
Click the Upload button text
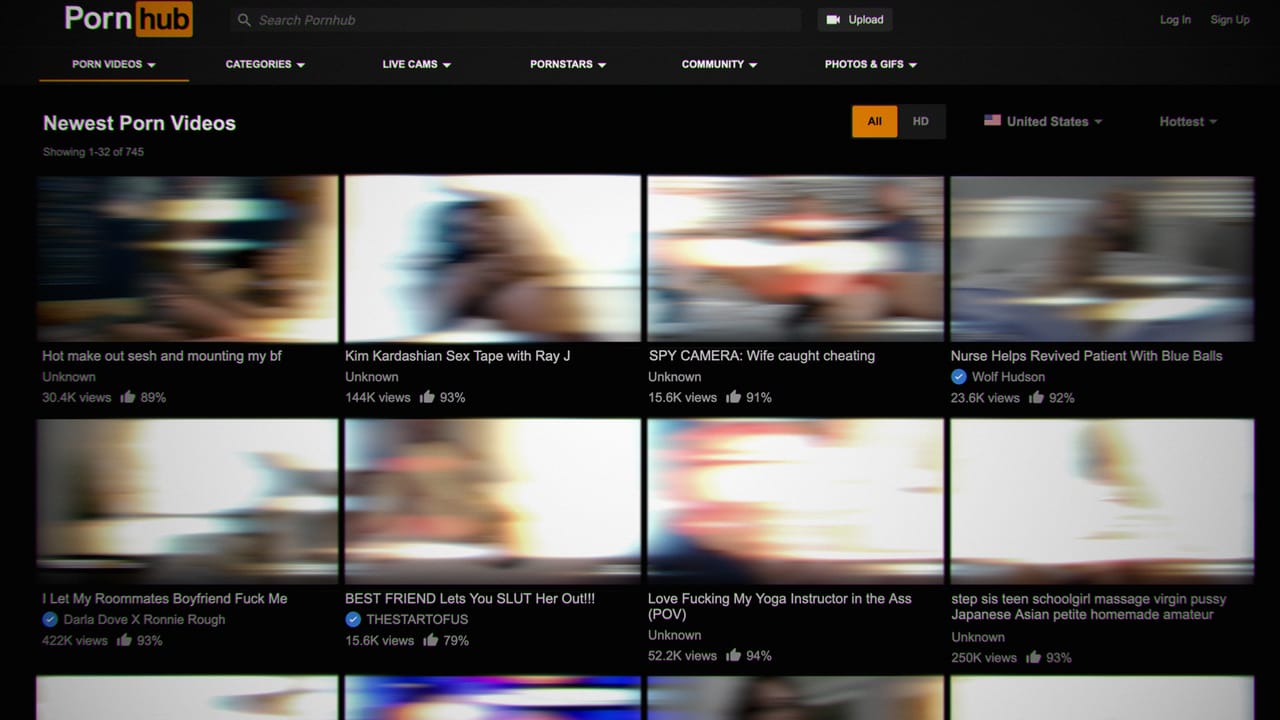(866, 20)
